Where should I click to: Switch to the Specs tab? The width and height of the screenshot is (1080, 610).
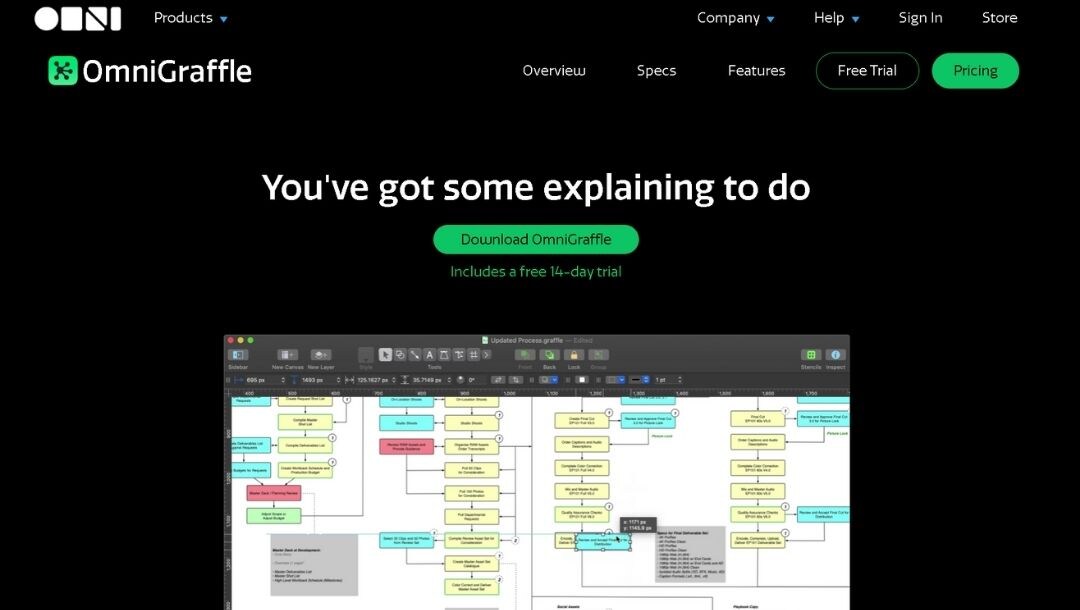click(656, 70)
